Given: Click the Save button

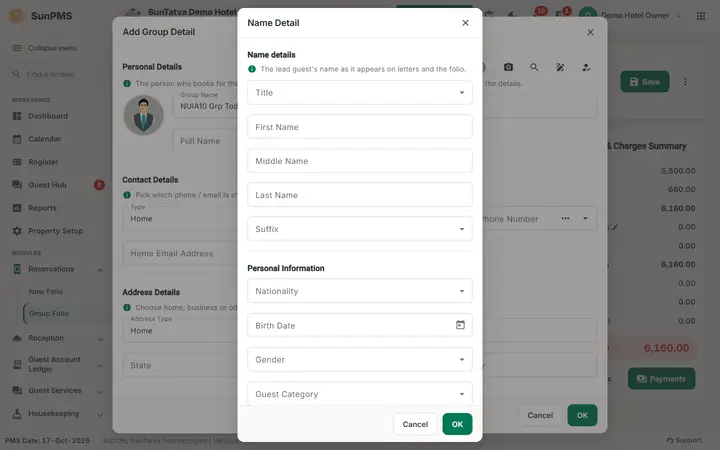Looking at the screenshot, I should pyautogui.click(x=645, y=82).
